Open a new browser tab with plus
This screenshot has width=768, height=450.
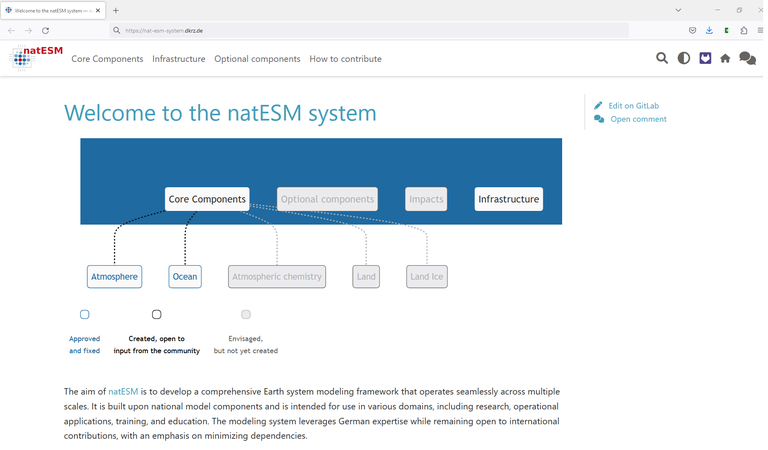tap(116, 10)
